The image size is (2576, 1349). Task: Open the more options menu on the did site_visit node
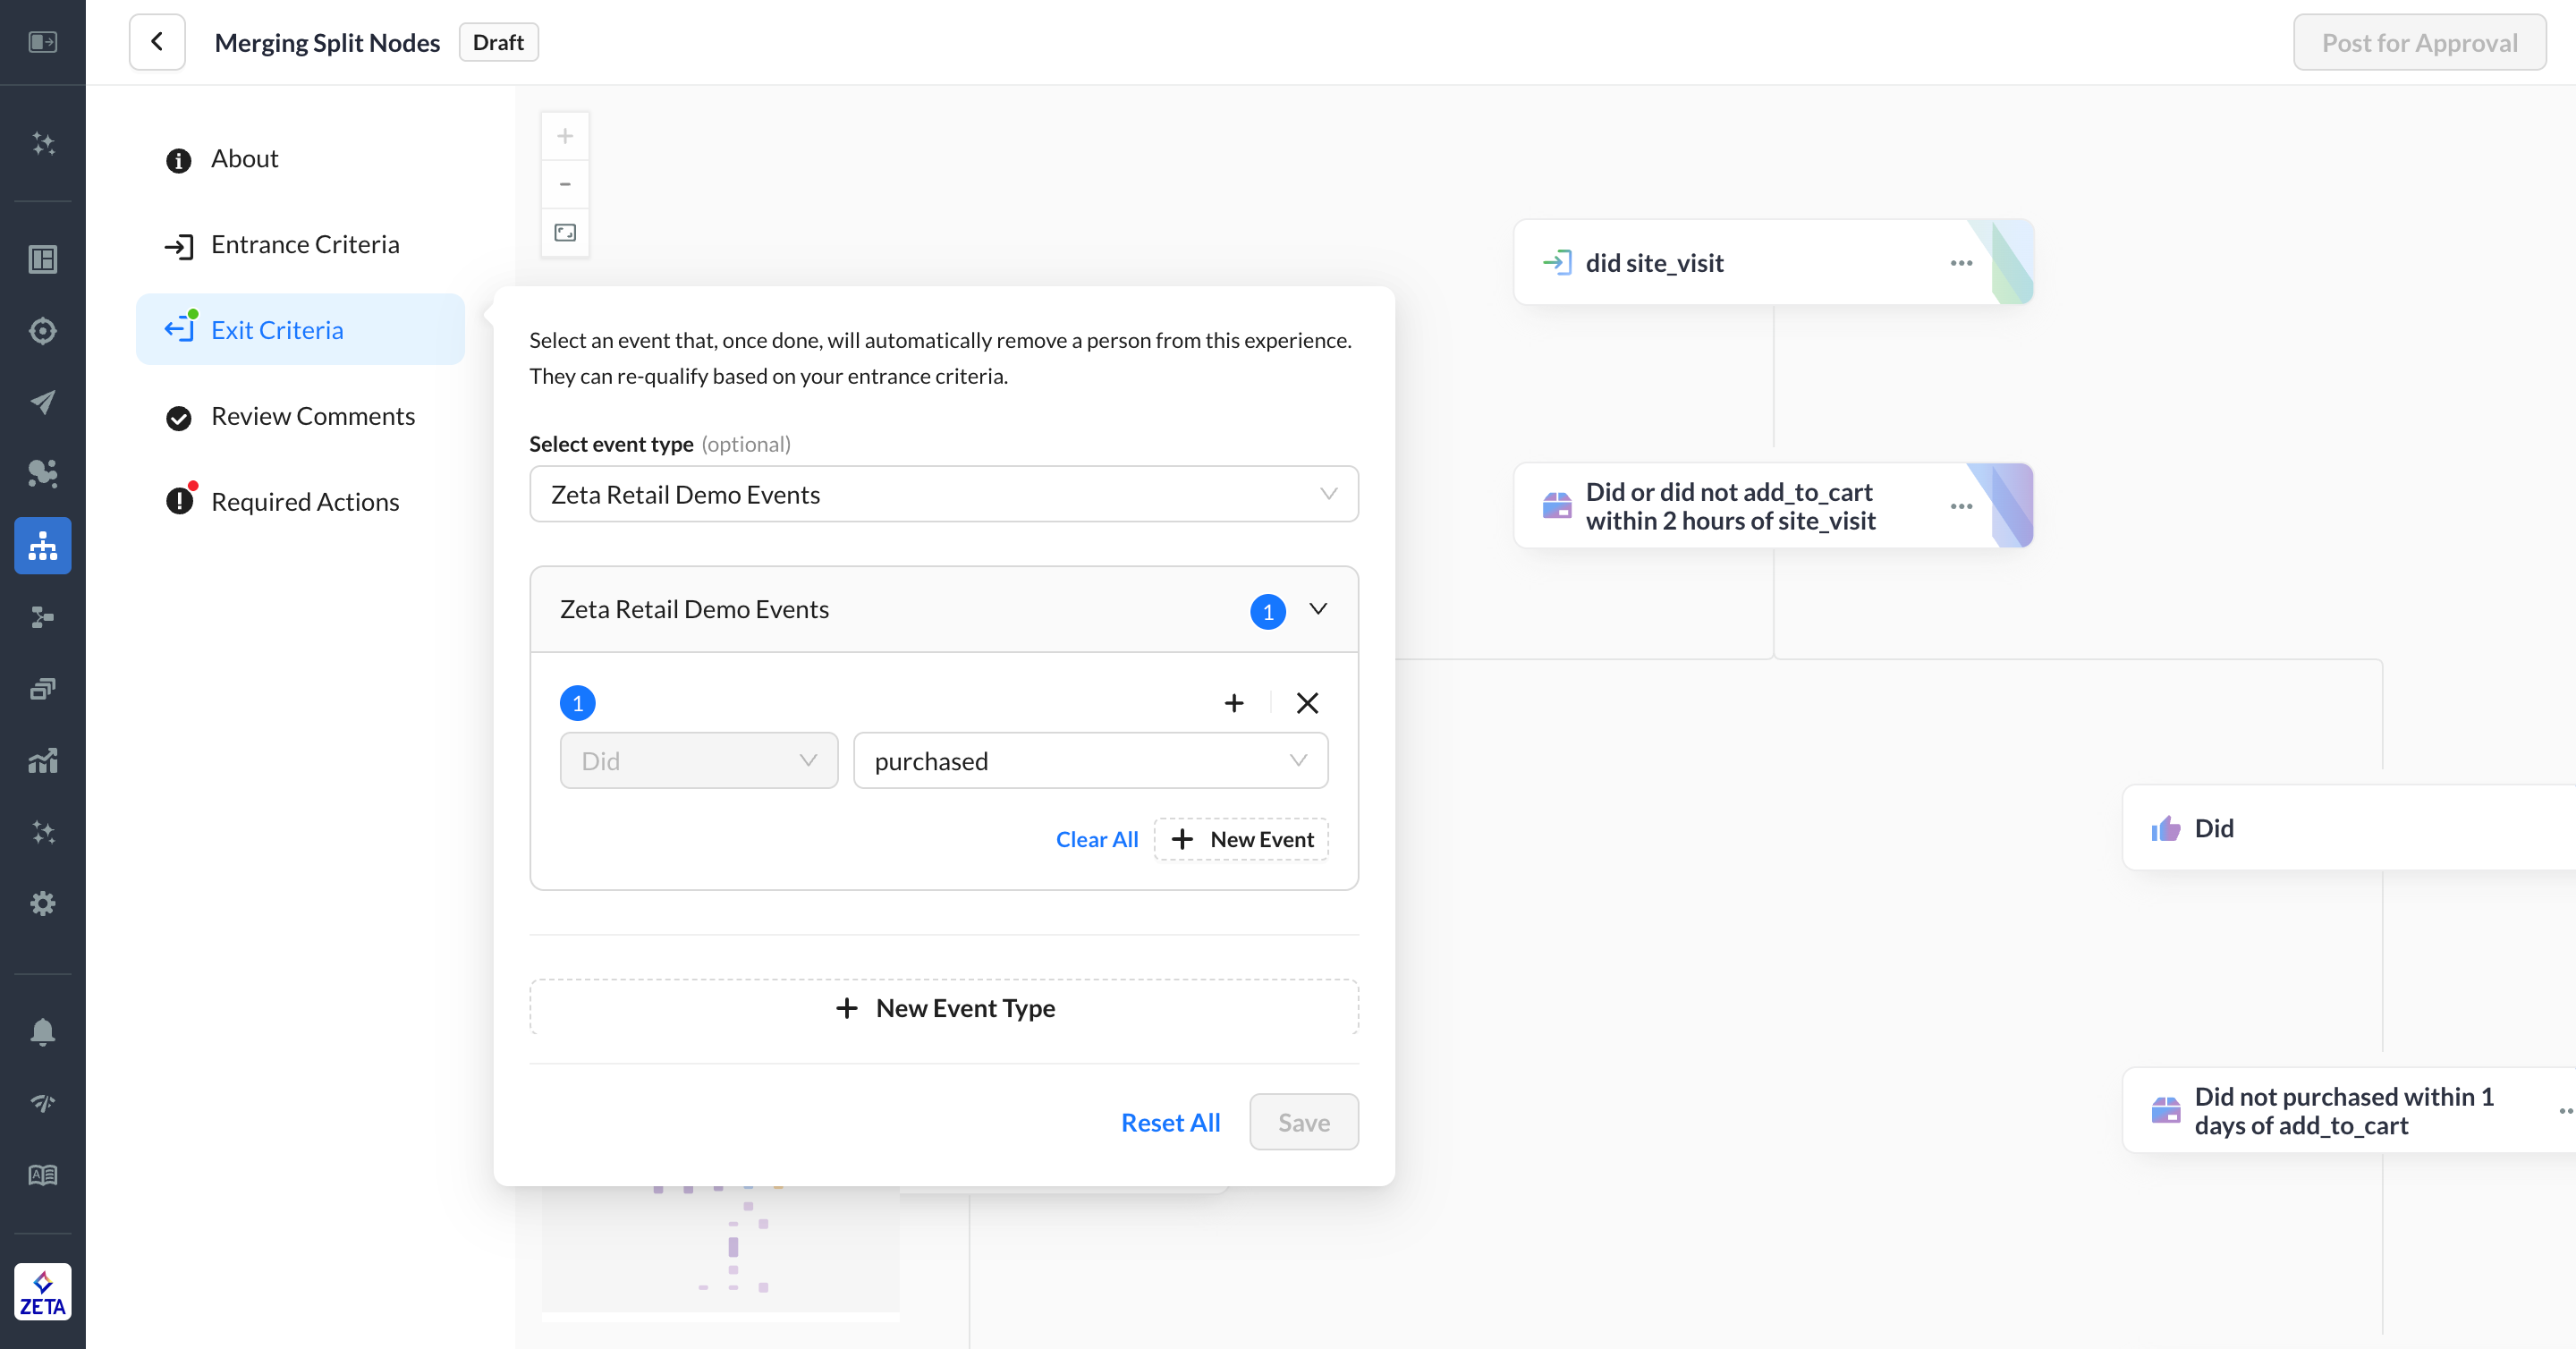[x=1961, y=263]
